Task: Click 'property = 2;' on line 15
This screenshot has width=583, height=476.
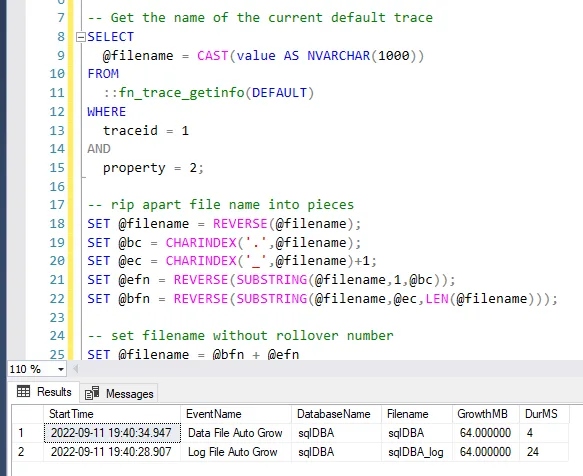Action: click(x=153, y=168)
